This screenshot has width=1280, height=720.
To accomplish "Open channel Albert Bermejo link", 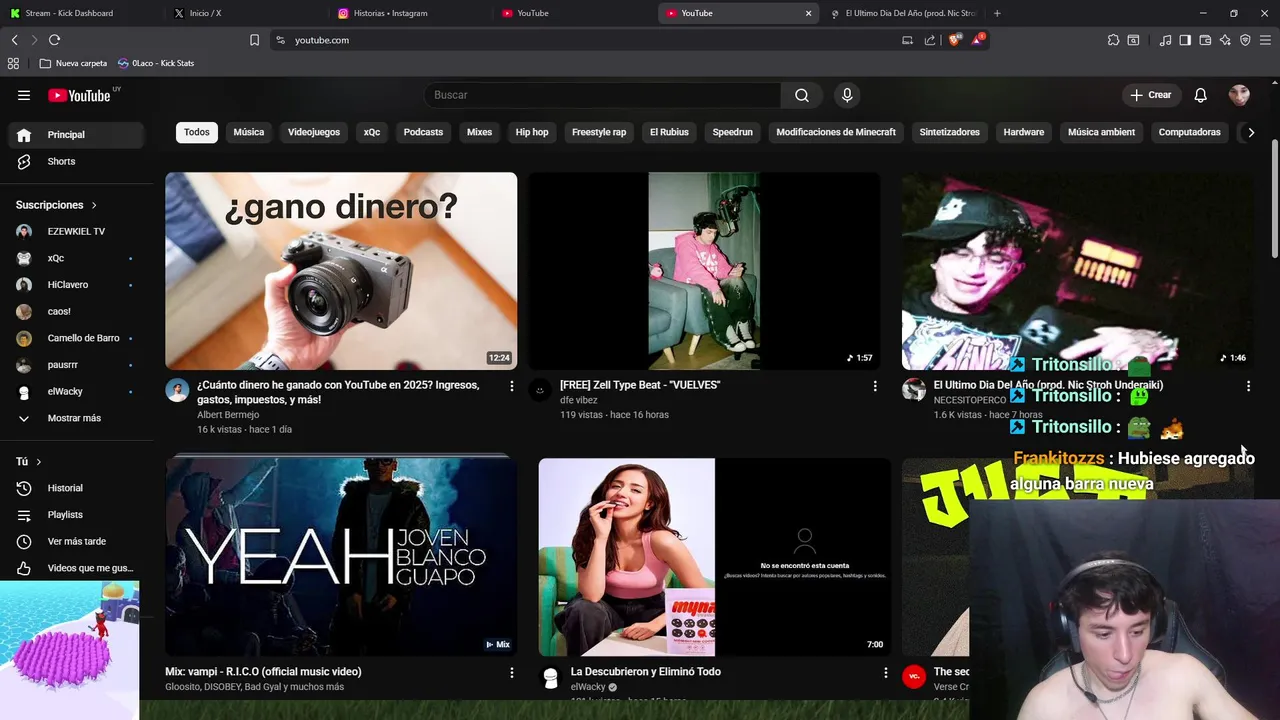I will [228, 415].
